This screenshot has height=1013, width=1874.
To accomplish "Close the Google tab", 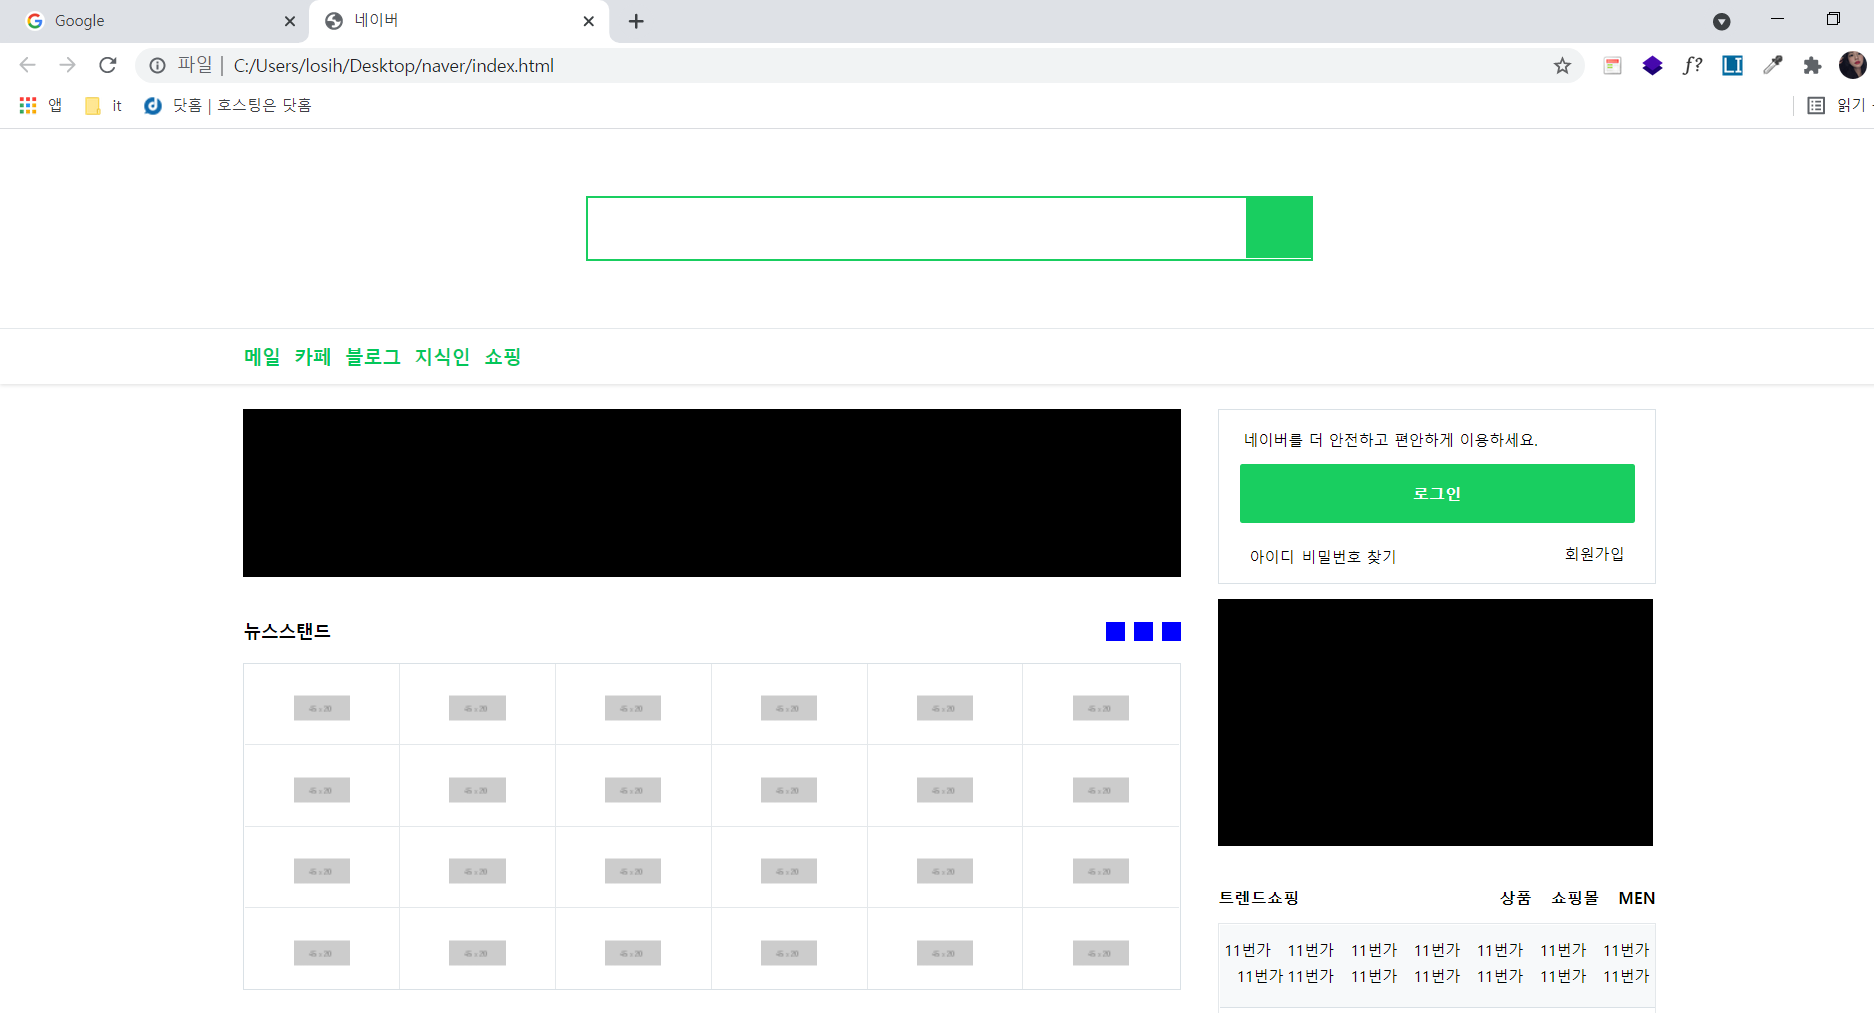I will [290, 21].
